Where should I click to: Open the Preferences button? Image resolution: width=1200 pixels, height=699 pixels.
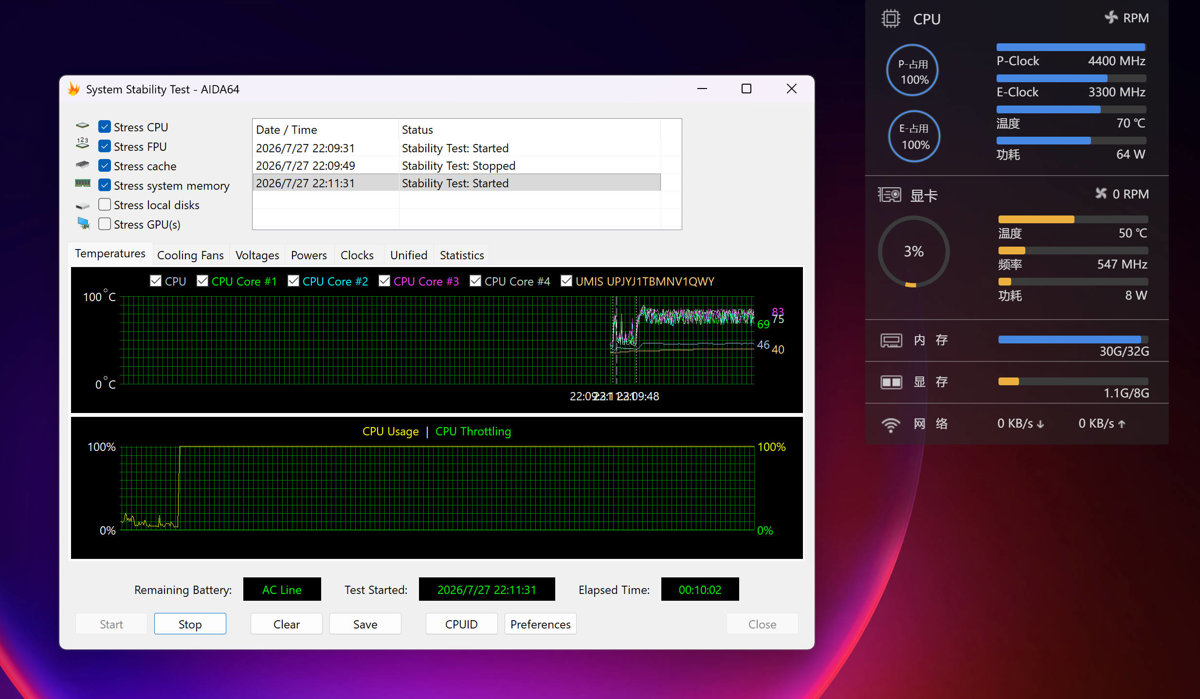click(x=540, y=624)
